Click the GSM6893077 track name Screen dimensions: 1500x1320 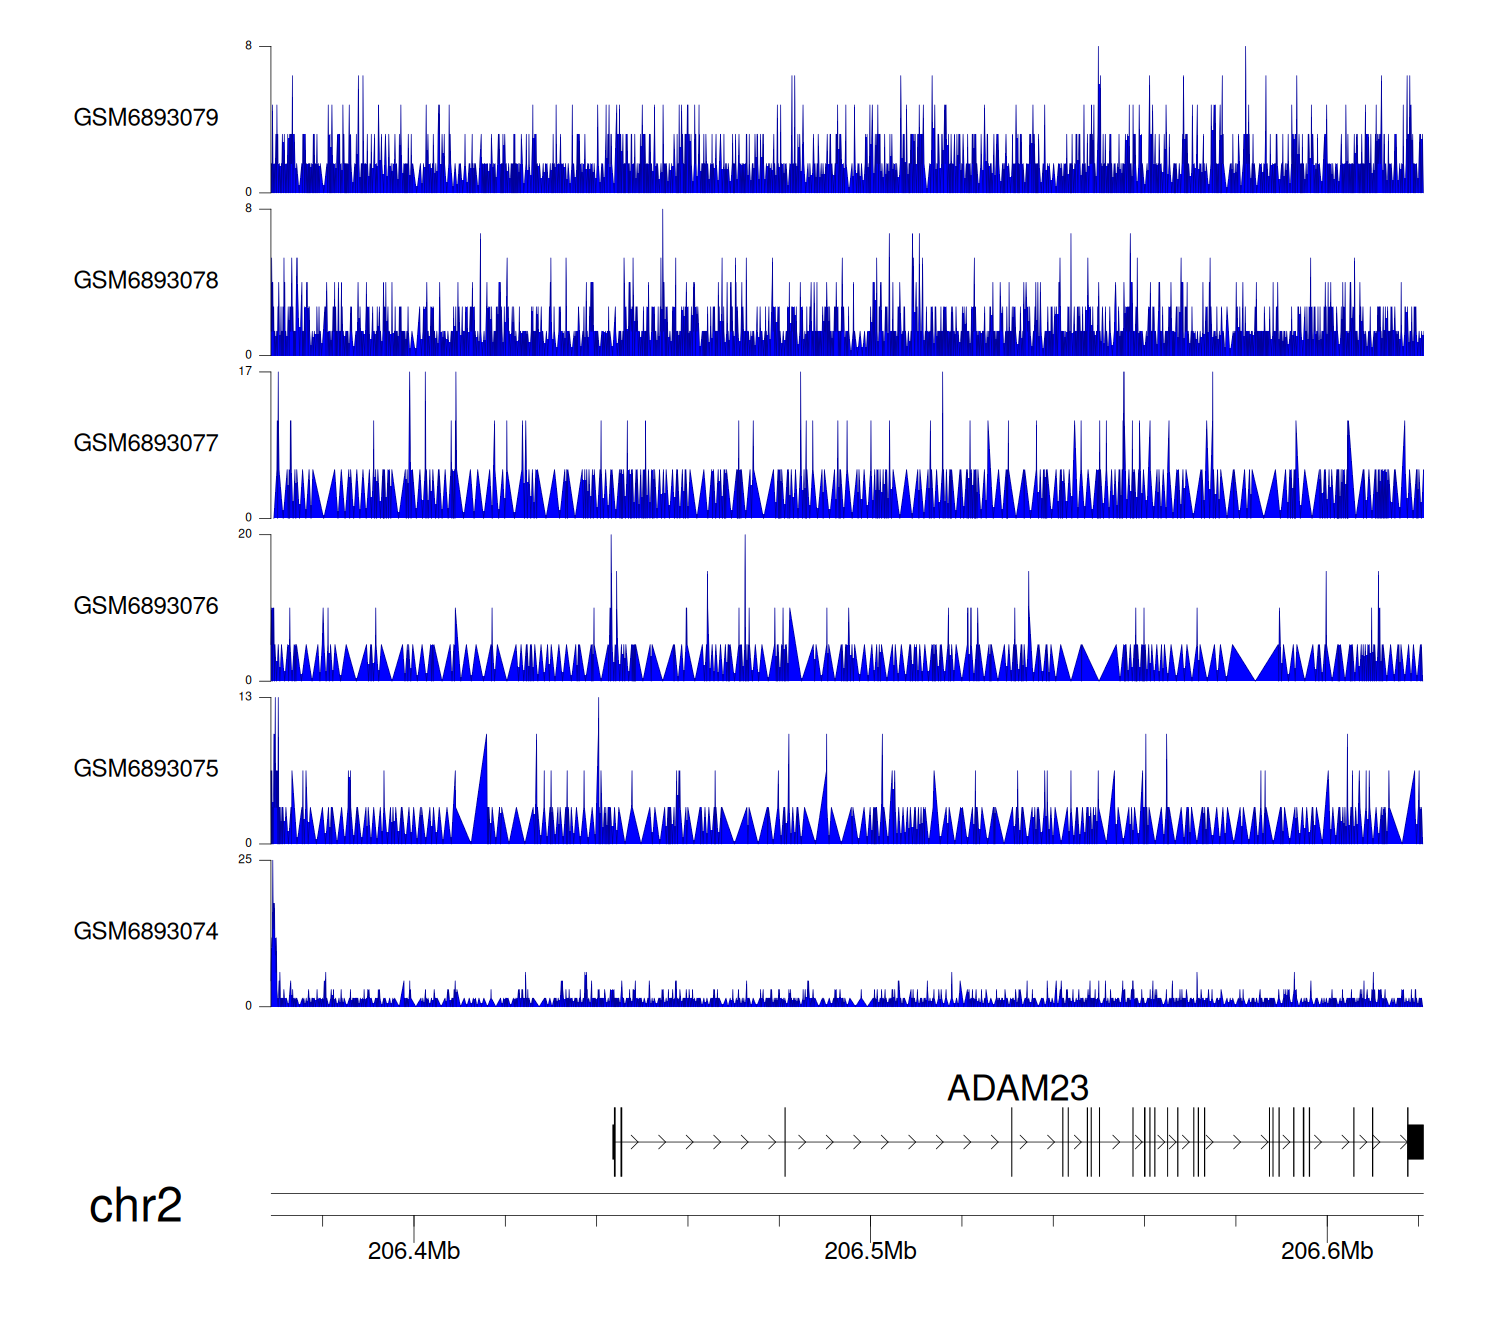[x=146, y=443]
